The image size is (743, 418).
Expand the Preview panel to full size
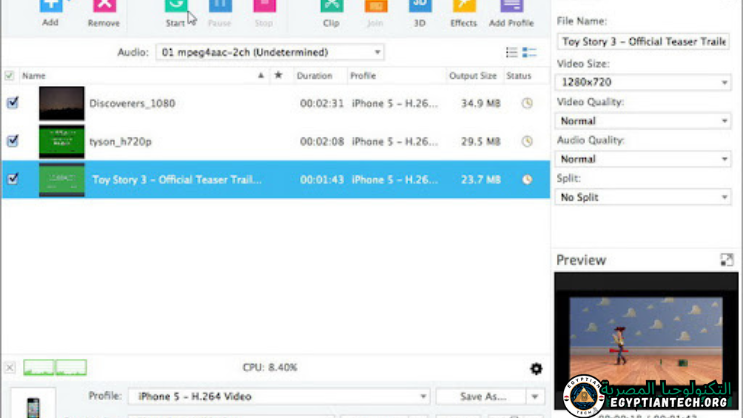[727, 260]
